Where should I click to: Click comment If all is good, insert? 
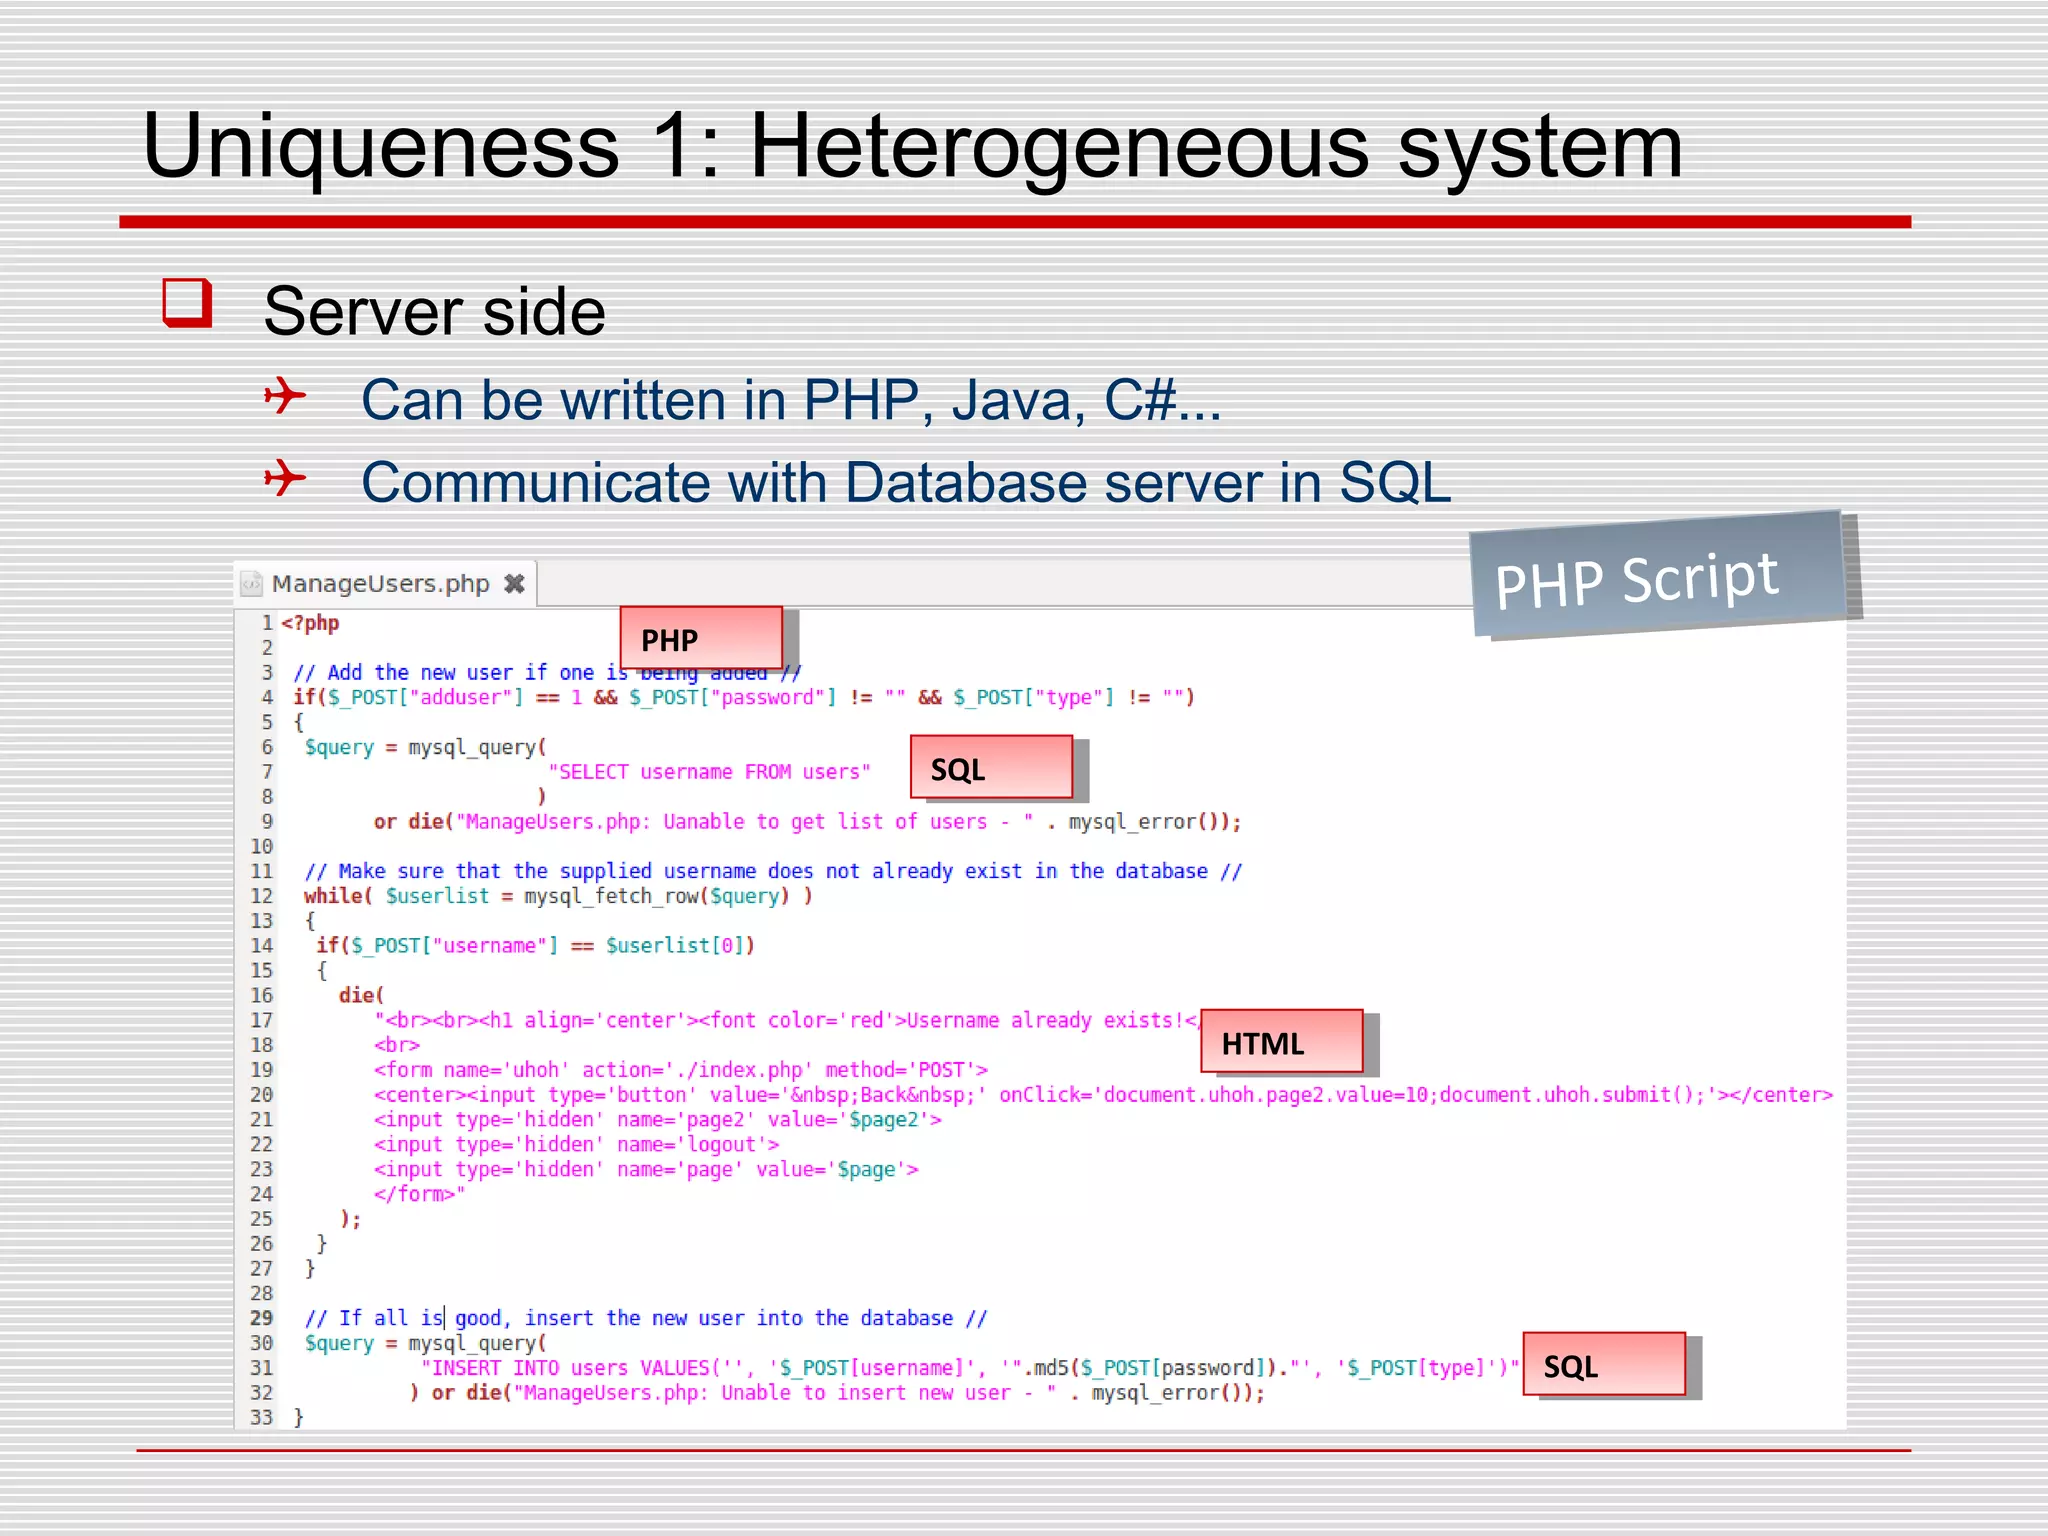tap(646, 1318)
